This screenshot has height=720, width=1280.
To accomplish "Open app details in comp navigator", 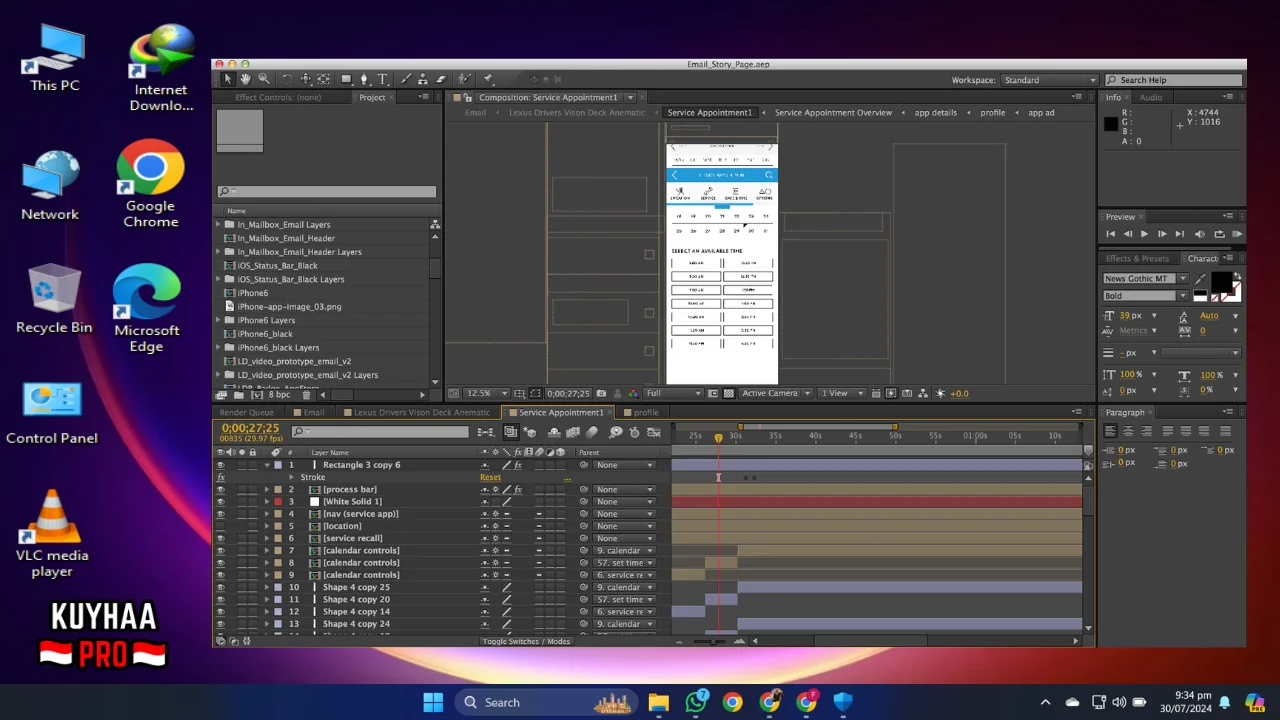I will 935,113.
